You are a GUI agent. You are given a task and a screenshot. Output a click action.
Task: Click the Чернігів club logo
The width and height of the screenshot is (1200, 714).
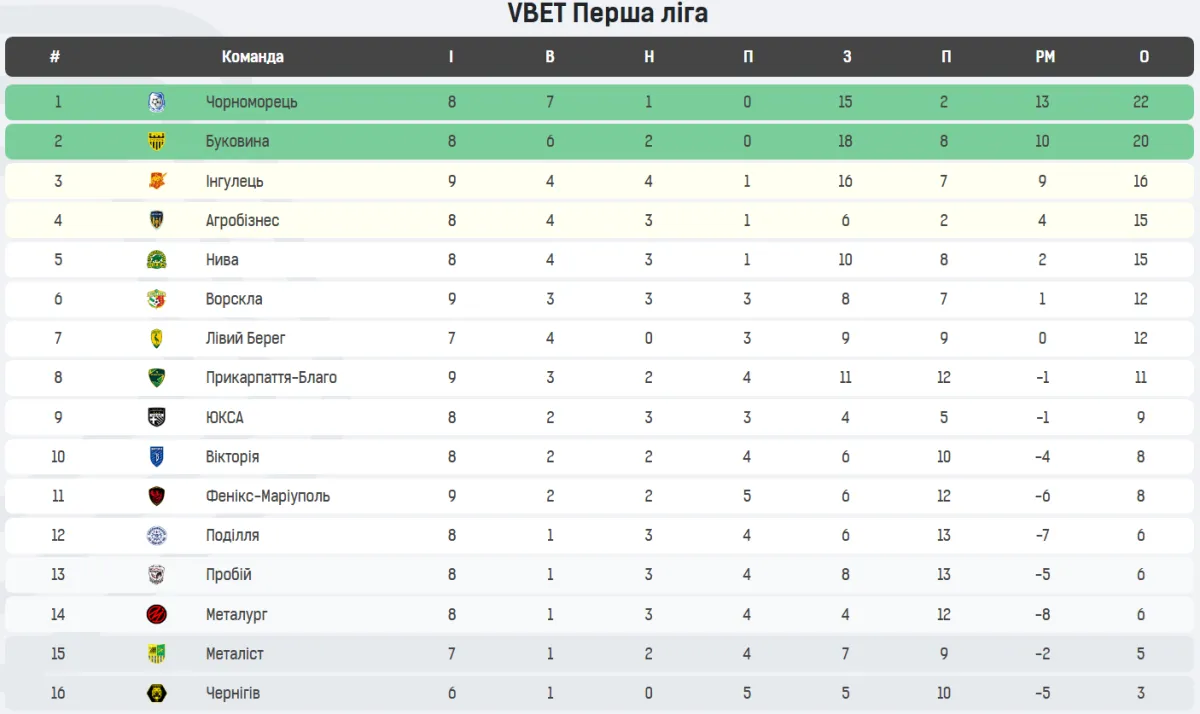click(157, 693)
